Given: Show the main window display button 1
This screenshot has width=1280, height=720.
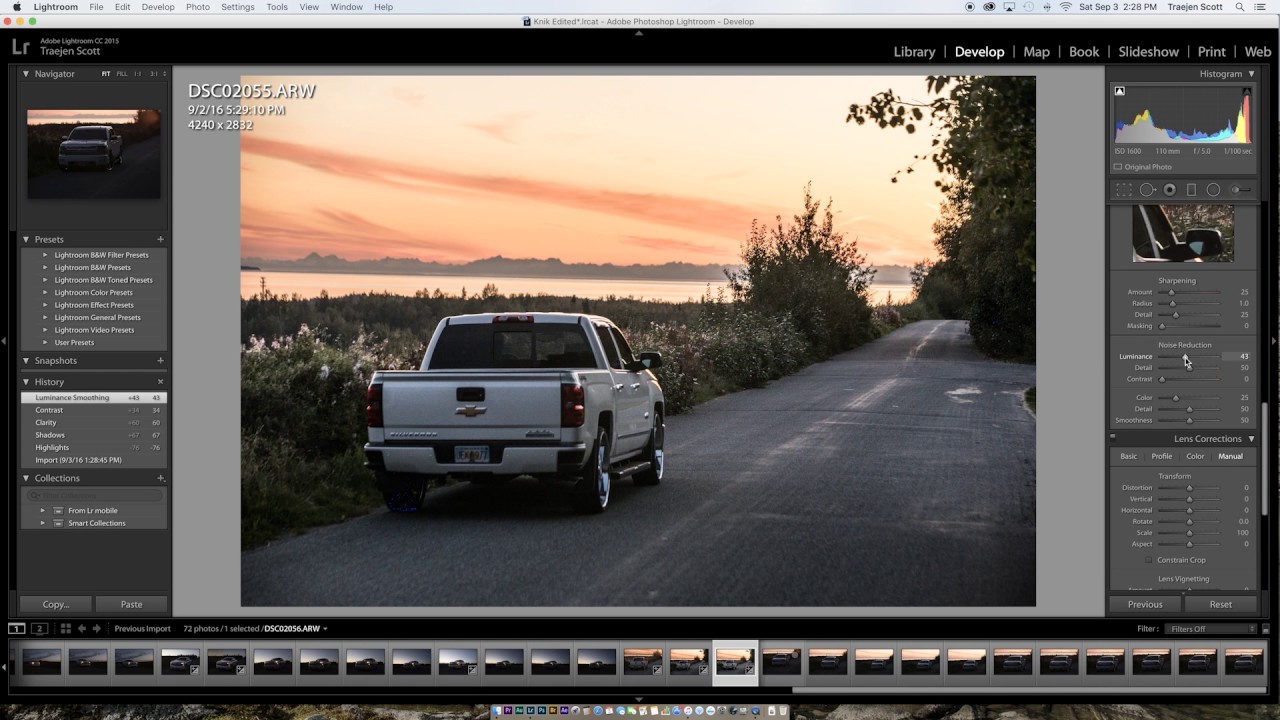Looking at the screenshot, I should (17, 628).
